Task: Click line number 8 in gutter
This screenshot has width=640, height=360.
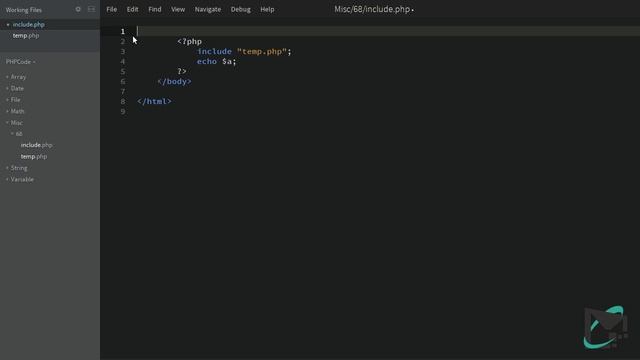Action: 122,101
